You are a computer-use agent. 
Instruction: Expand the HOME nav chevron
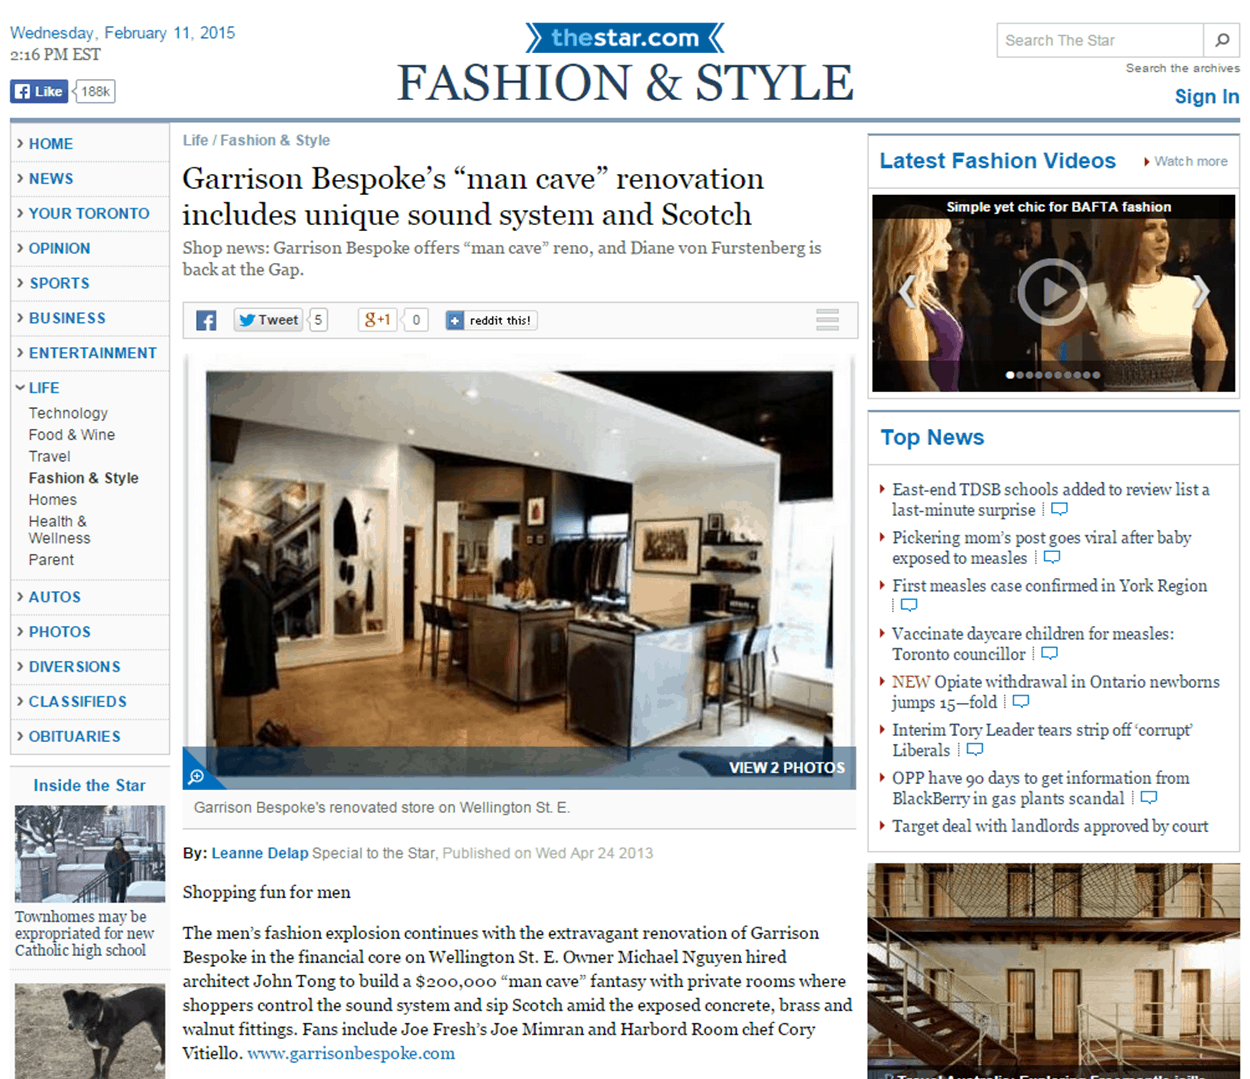click(20, 143)
